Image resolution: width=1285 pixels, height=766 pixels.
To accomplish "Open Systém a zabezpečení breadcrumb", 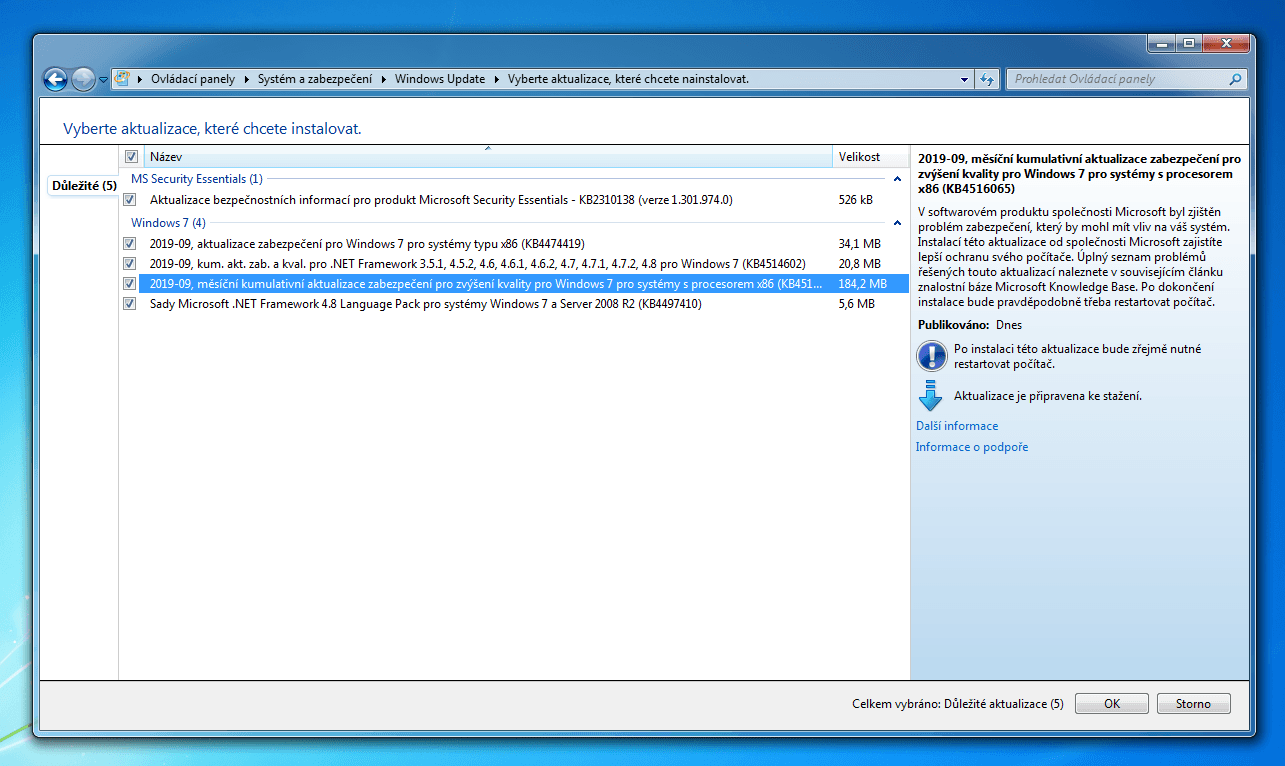I will [315, 79].
